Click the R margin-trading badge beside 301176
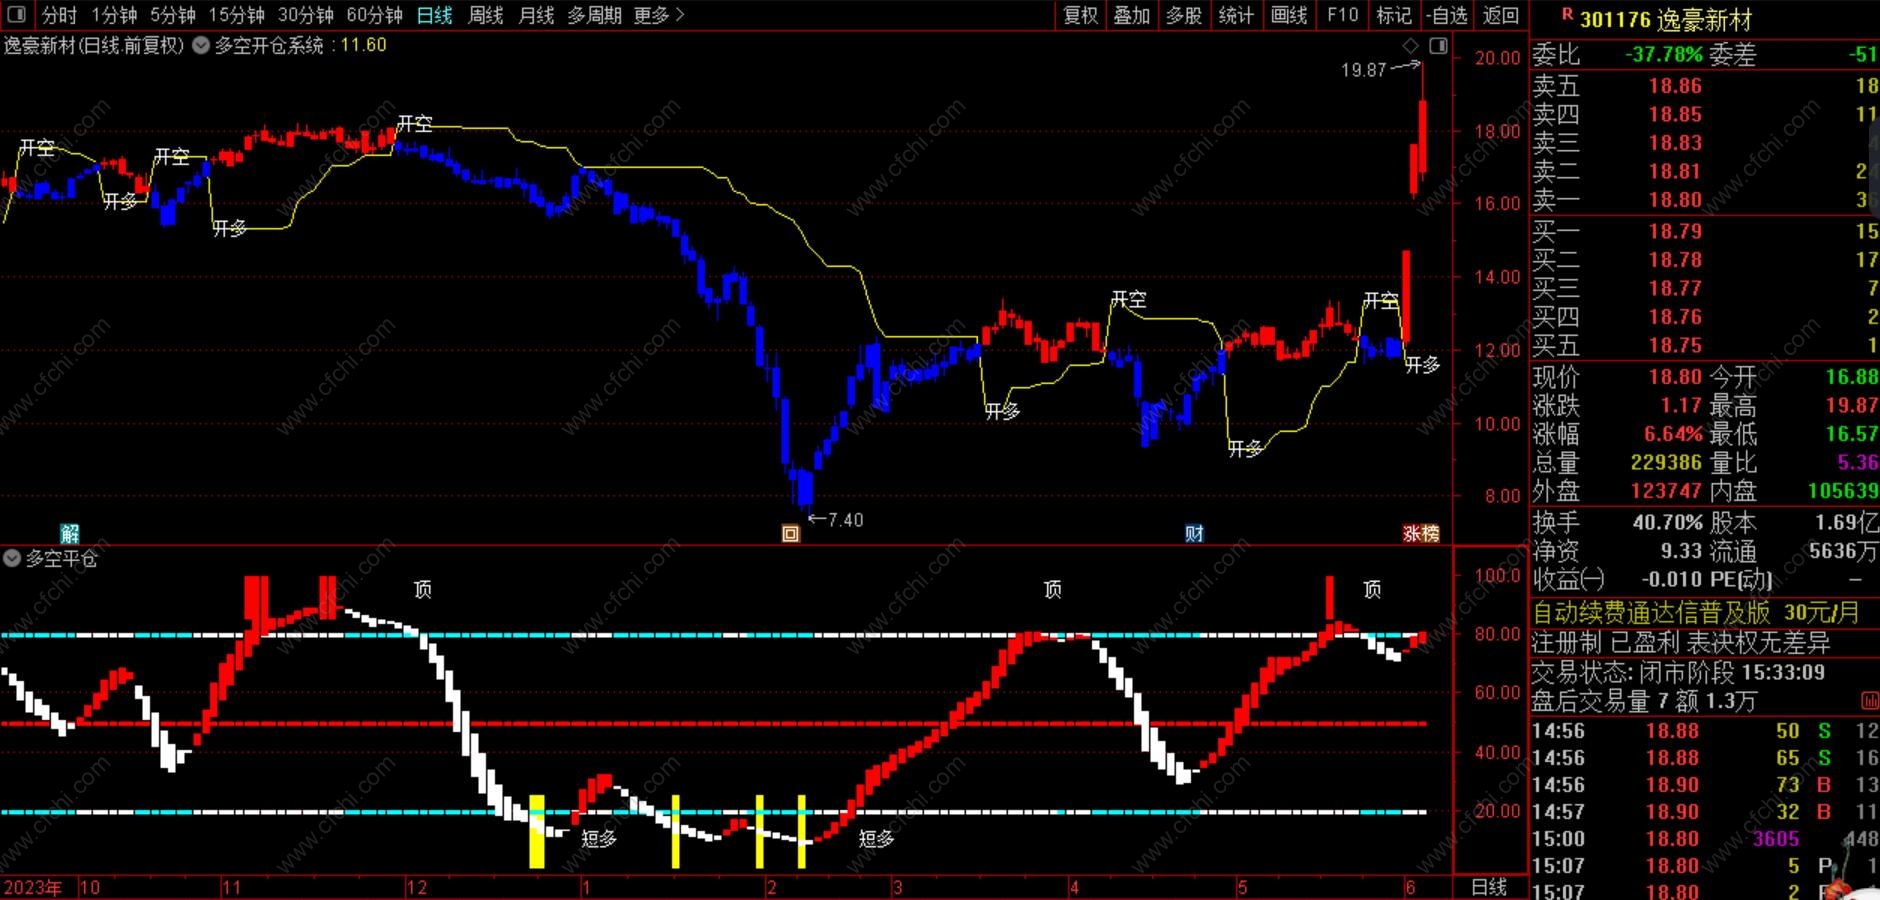Image resolution: width=1880 pixels, height=900 pixels. (x=1567, y=14)
